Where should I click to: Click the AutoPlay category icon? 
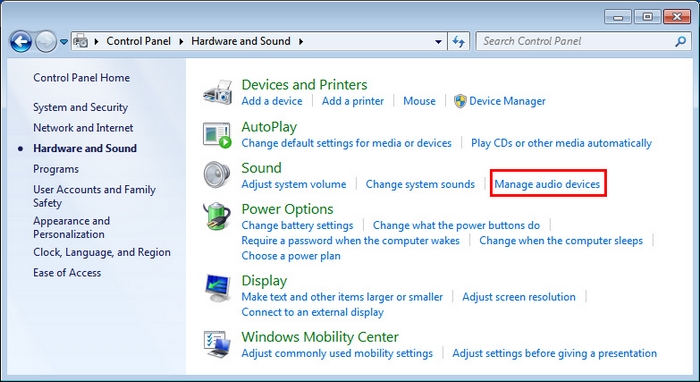point(217,135)
